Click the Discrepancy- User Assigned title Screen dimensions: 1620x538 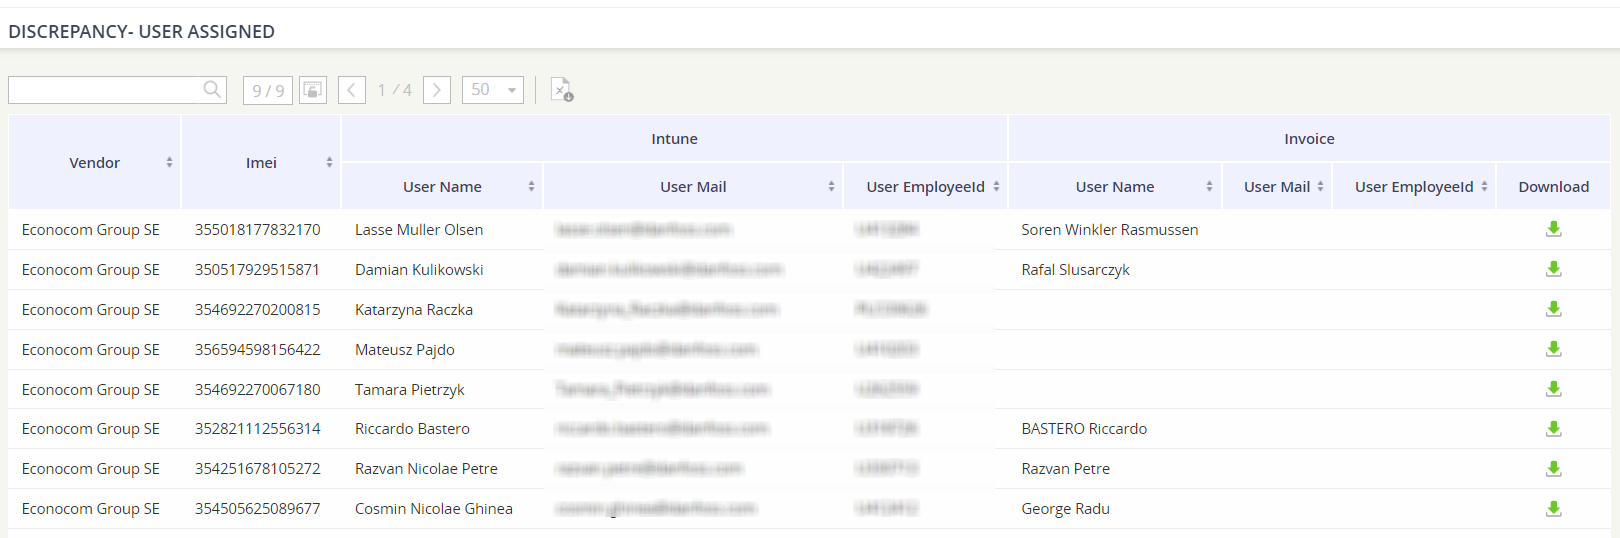[142, 32]
